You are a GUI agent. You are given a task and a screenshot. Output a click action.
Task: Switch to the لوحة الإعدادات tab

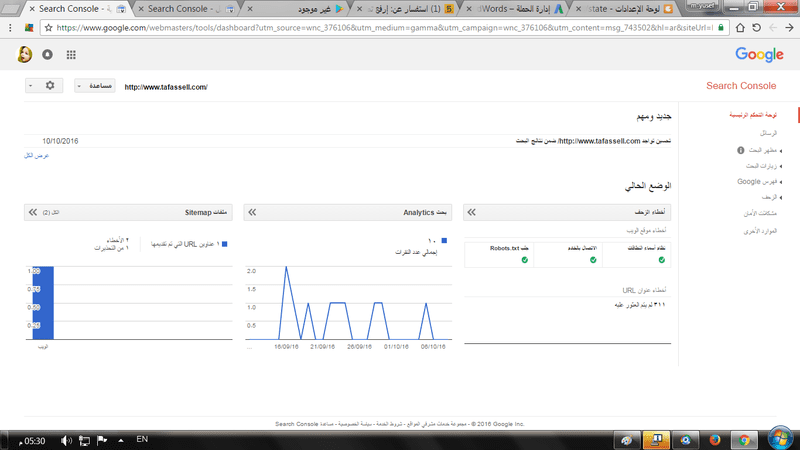pyautogui.click(x=625, y=9)
